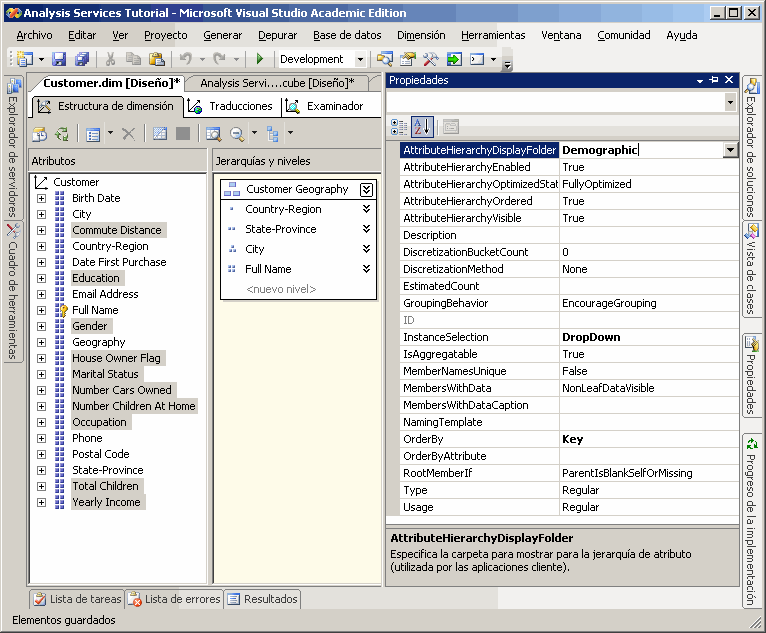This screenshot has width=766, height=633.
Task: Open the Development configuration dropdown
Action: 361,60
